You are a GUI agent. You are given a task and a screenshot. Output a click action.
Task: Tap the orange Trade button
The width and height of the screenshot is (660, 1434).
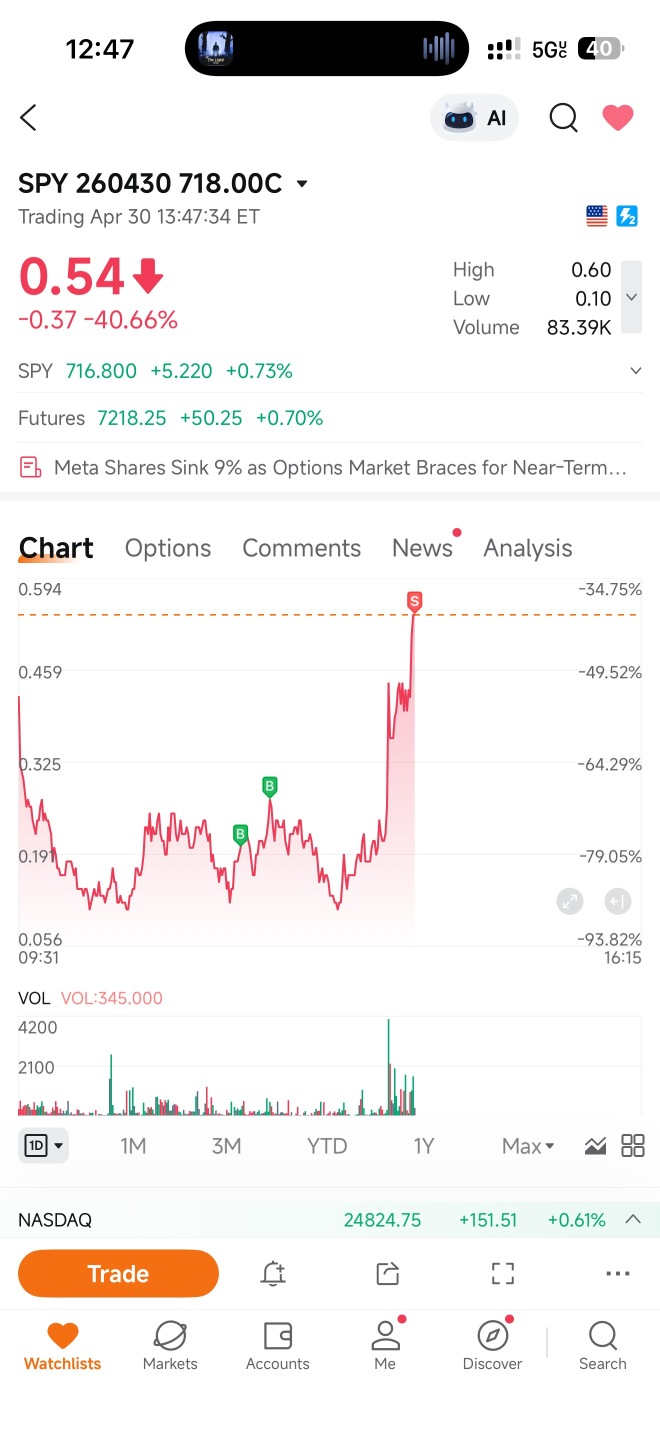coord(118,1273)
